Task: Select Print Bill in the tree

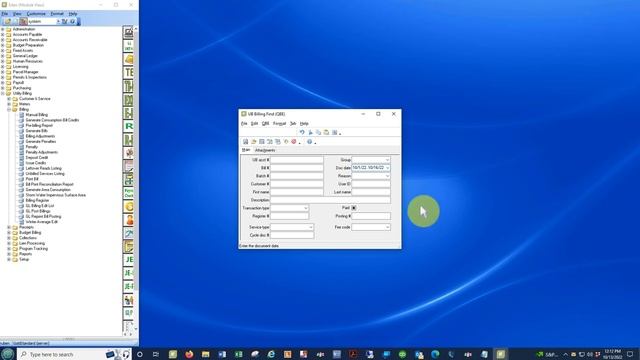Action: [x=32, y=179]
